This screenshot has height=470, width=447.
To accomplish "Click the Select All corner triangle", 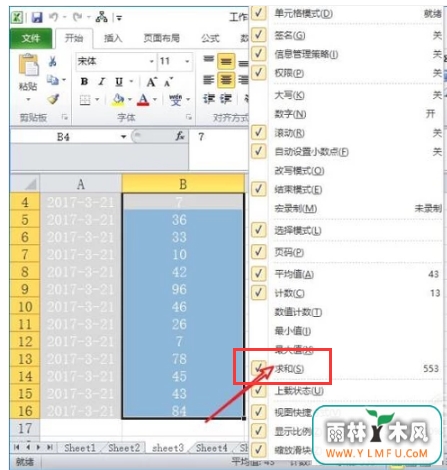I will pyautogui.click(x=31, y=183).
